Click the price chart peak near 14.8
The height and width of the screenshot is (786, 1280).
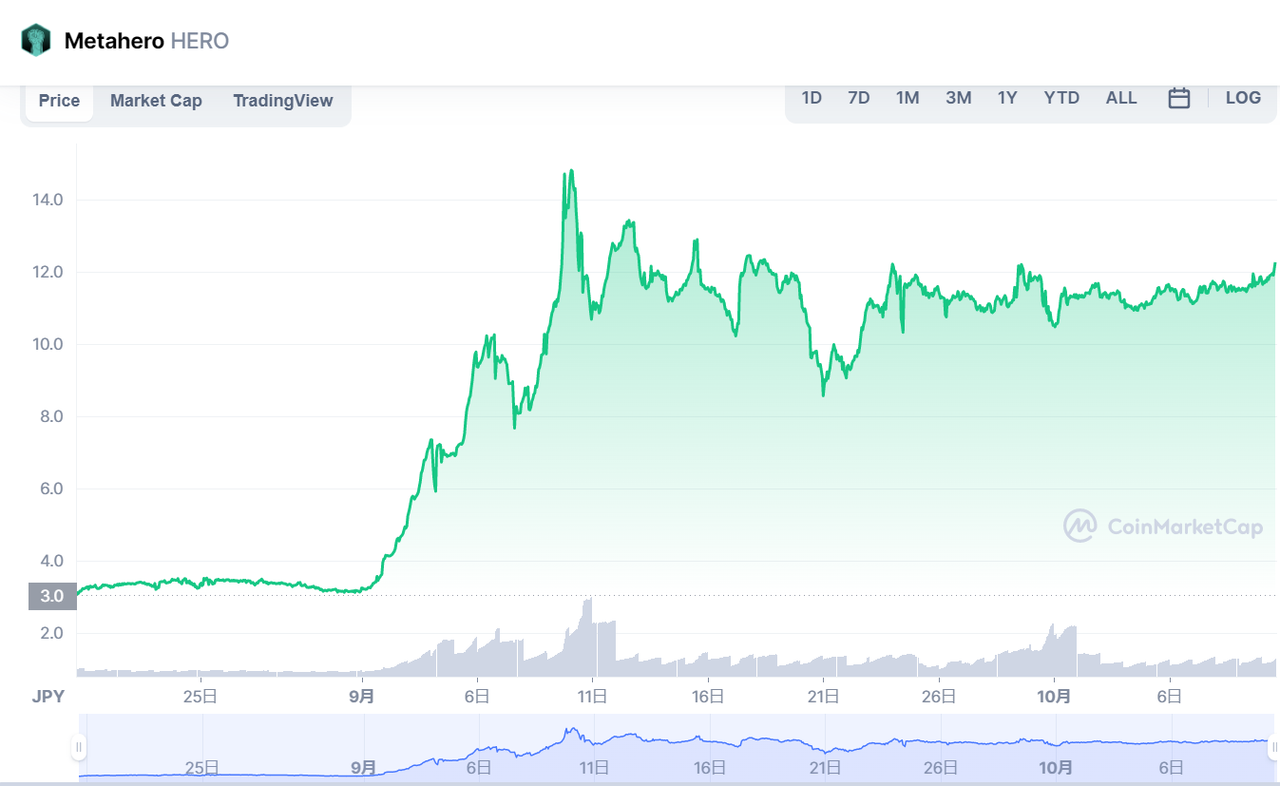(x=570, y=172)
